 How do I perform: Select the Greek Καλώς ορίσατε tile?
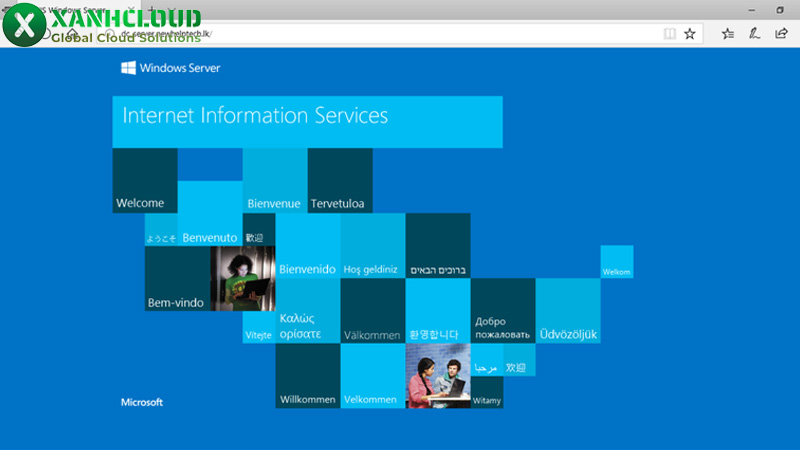[308, 311]
